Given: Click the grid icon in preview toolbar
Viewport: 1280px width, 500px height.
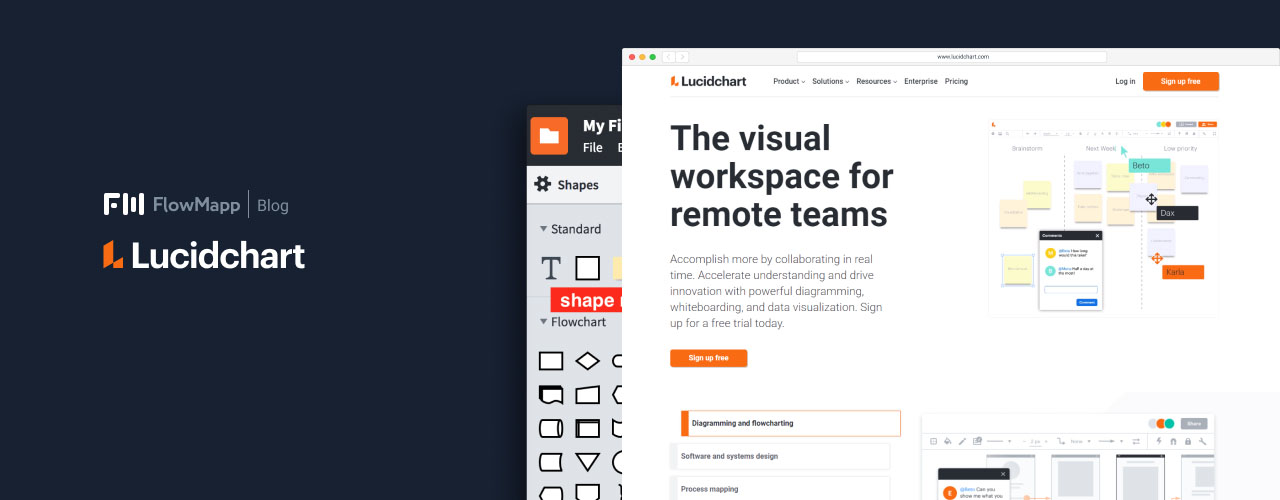Looking at the screenshot, I should [933, 441].
